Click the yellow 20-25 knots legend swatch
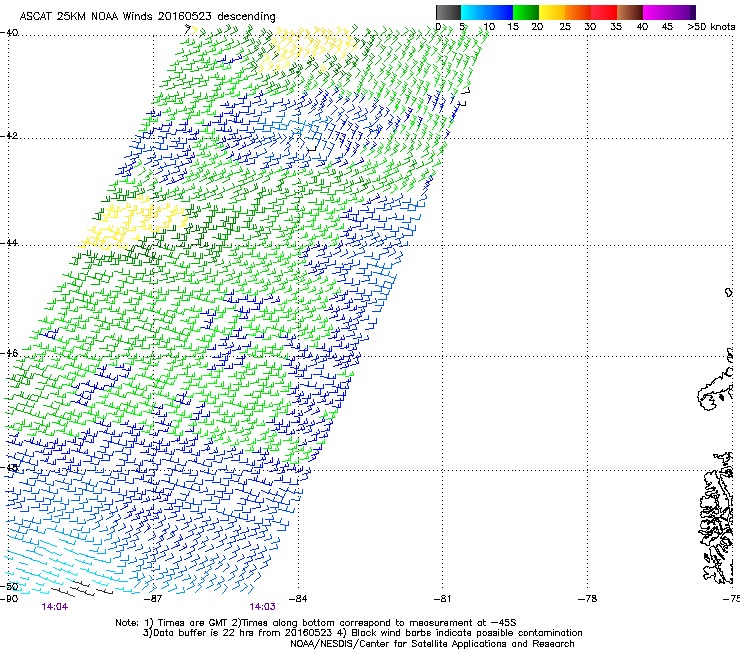740x650 pixels. point(552,12)
